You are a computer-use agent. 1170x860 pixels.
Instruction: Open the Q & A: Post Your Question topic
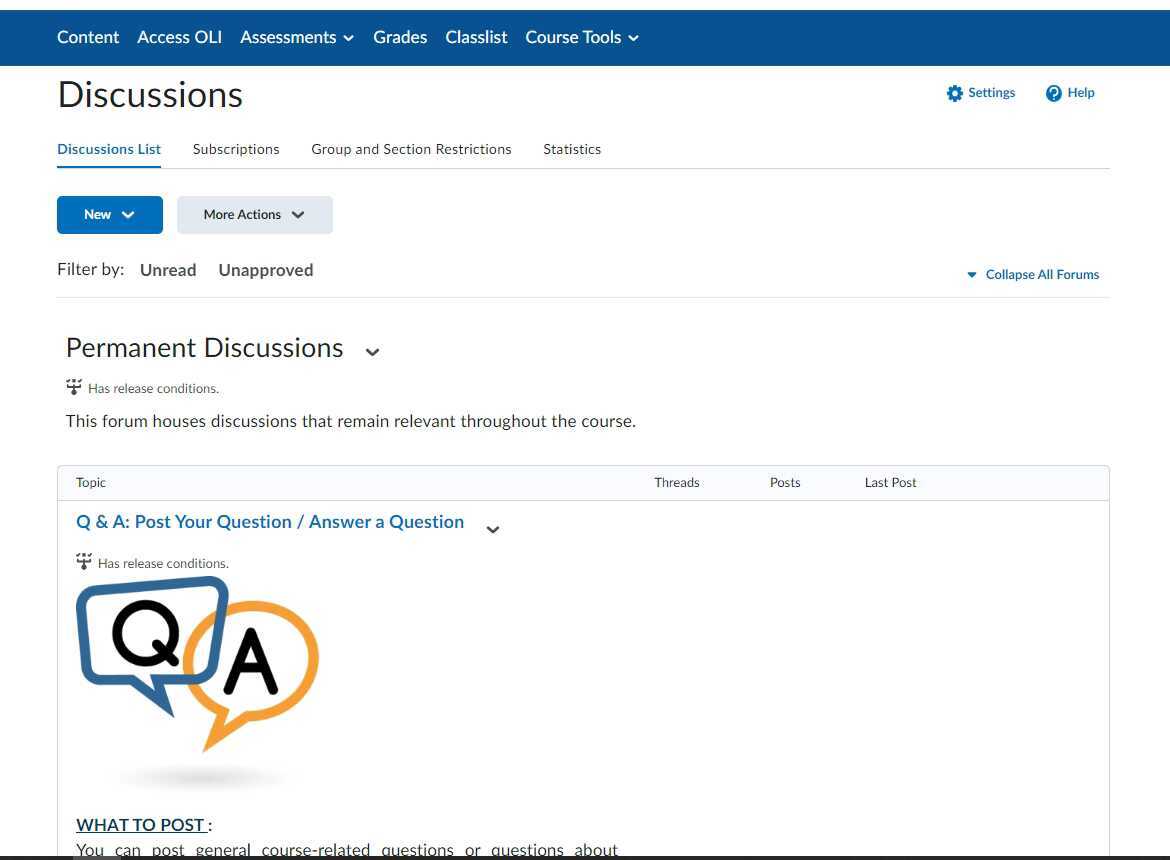[270, 521]
